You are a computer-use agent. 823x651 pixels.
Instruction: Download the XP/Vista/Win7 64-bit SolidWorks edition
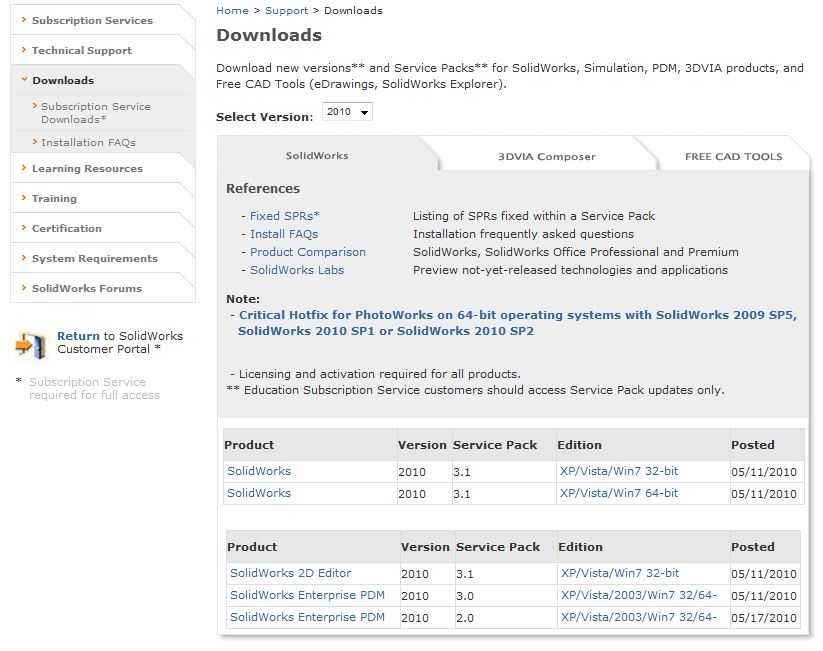pyautogui.click(x=619, y=493)
